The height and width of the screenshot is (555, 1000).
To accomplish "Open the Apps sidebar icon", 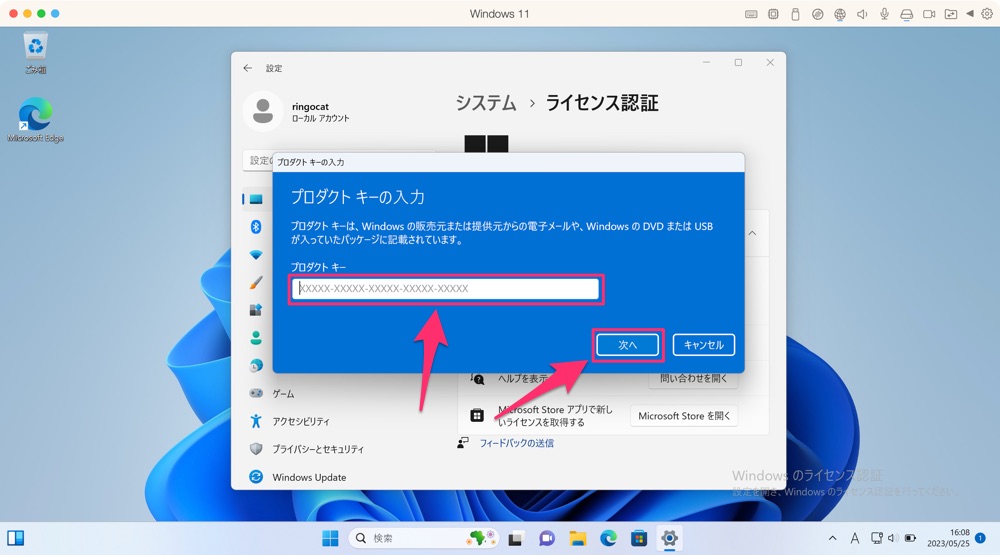I will pyautogui.click(x=256, y=310).
